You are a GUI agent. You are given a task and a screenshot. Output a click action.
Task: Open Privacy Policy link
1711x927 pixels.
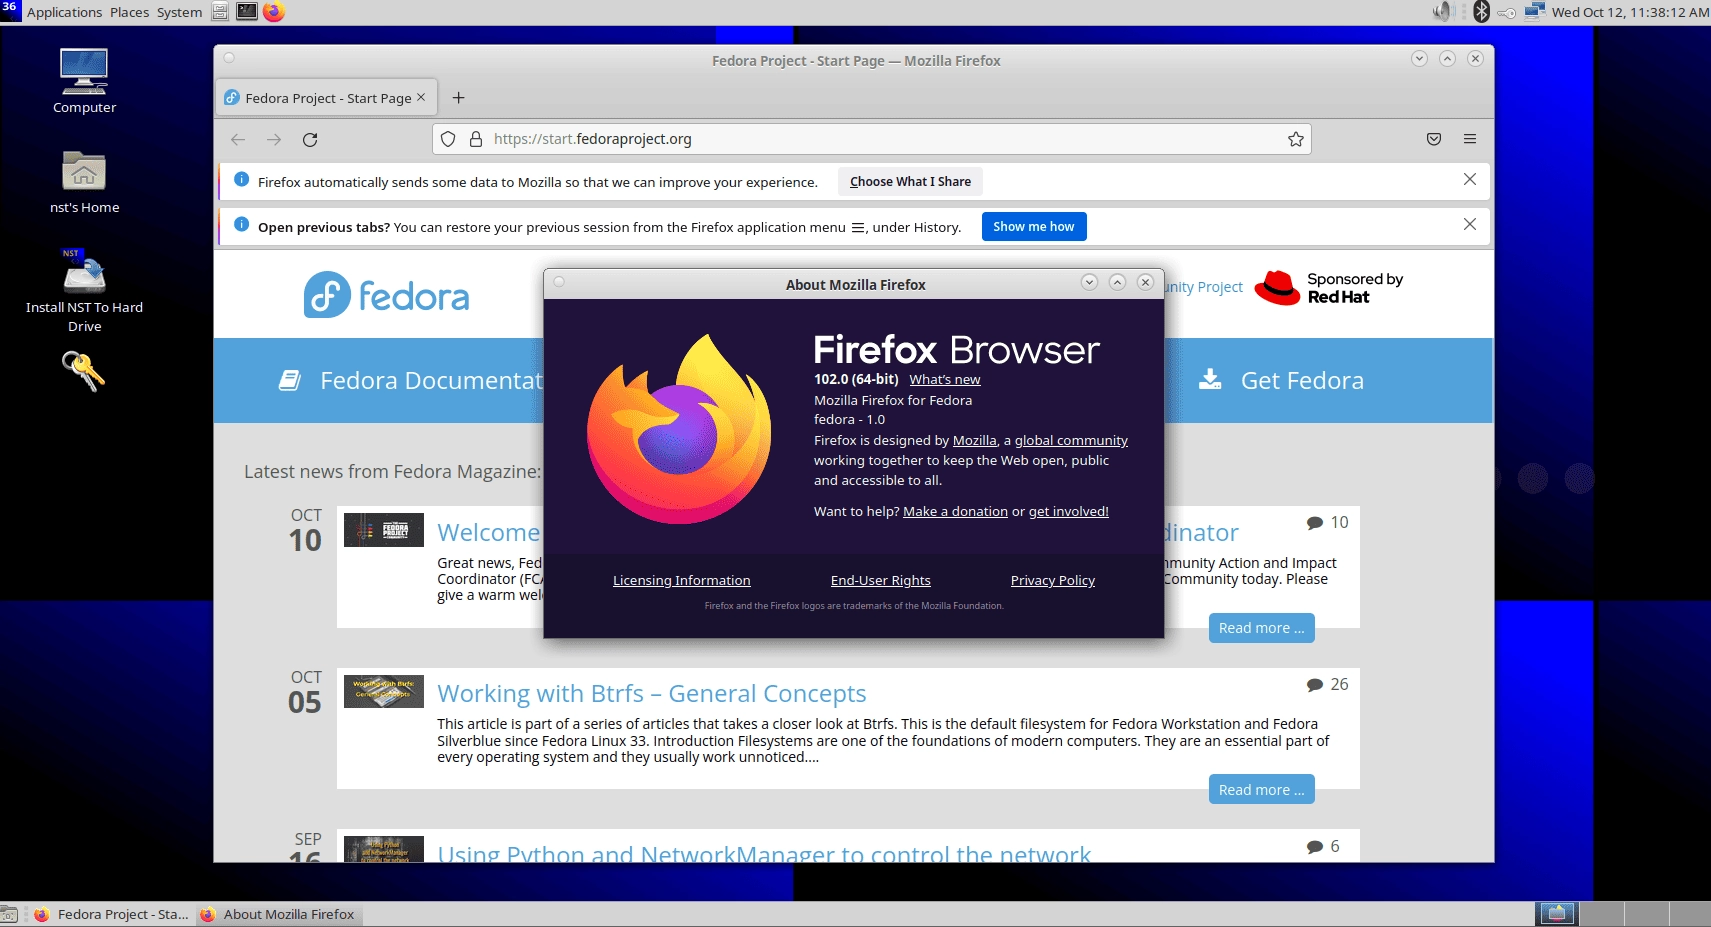point(1052,580)
